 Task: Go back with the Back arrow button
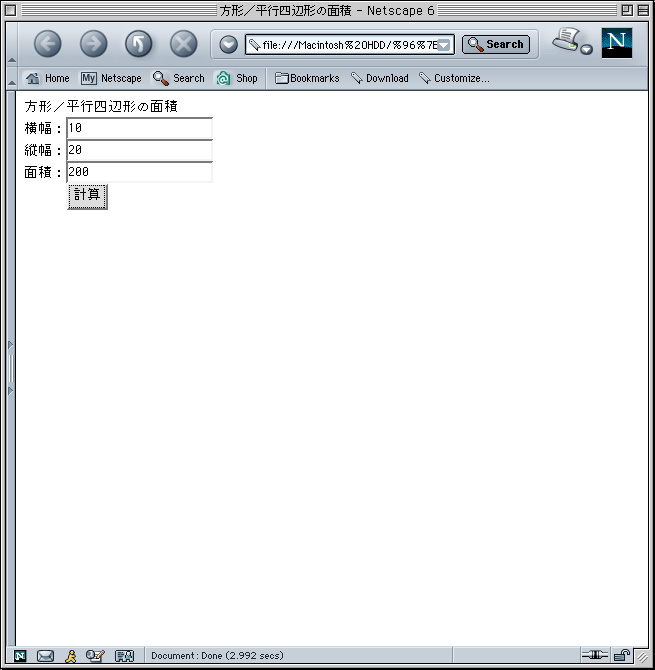point(47,44)
